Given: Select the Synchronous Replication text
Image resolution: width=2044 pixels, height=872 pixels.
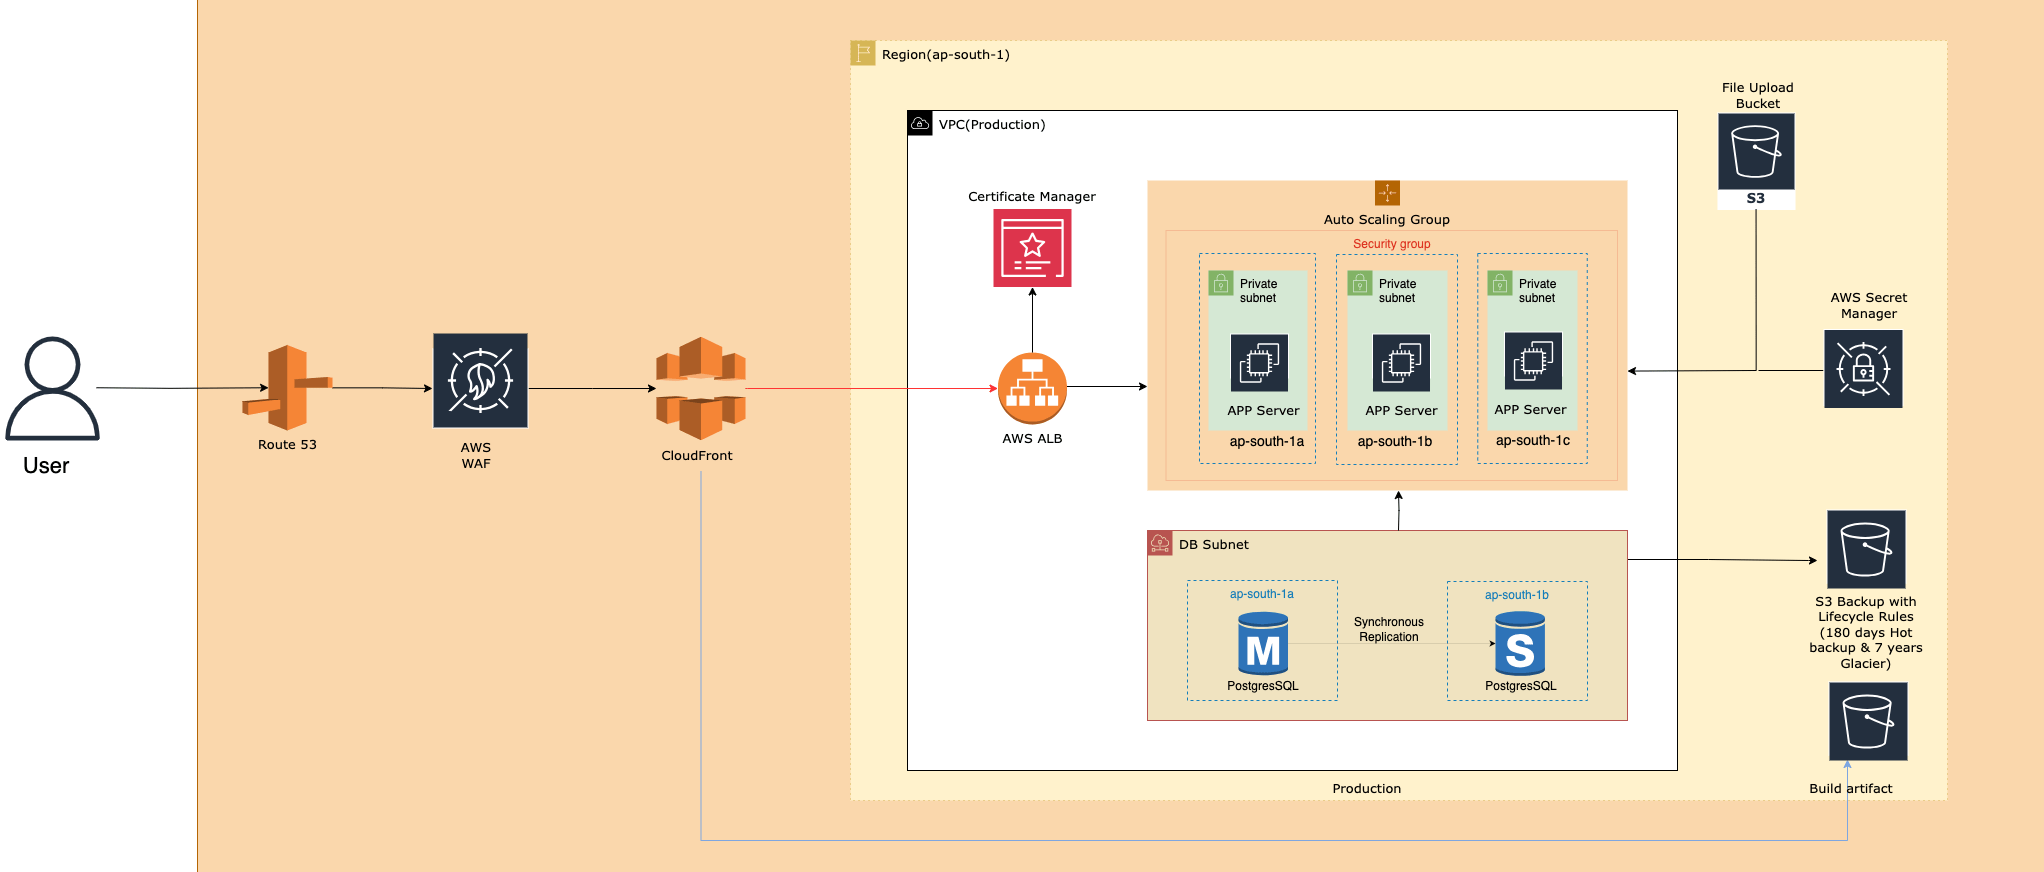Looking at the screenshot, I should click(x=1389, y=629).
